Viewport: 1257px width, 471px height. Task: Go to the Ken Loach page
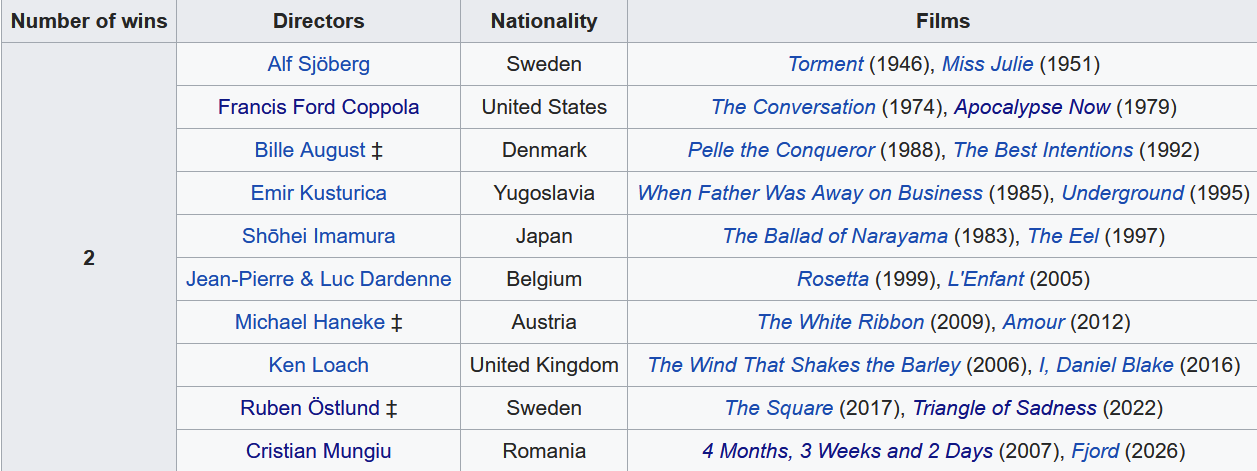[x=319, y=365]
